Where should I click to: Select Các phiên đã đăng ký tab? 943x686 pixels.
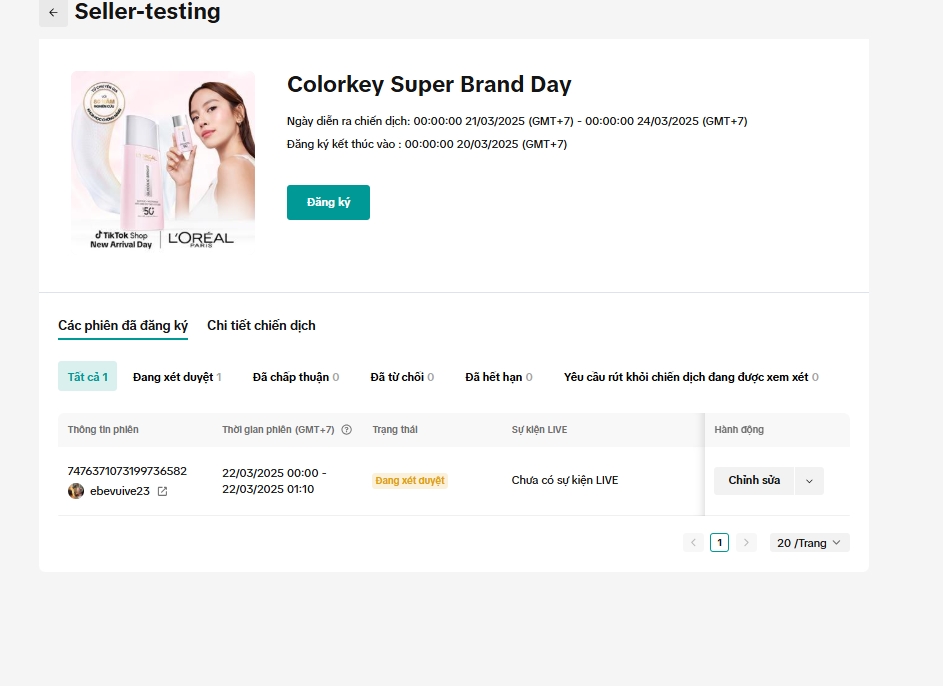123,326
